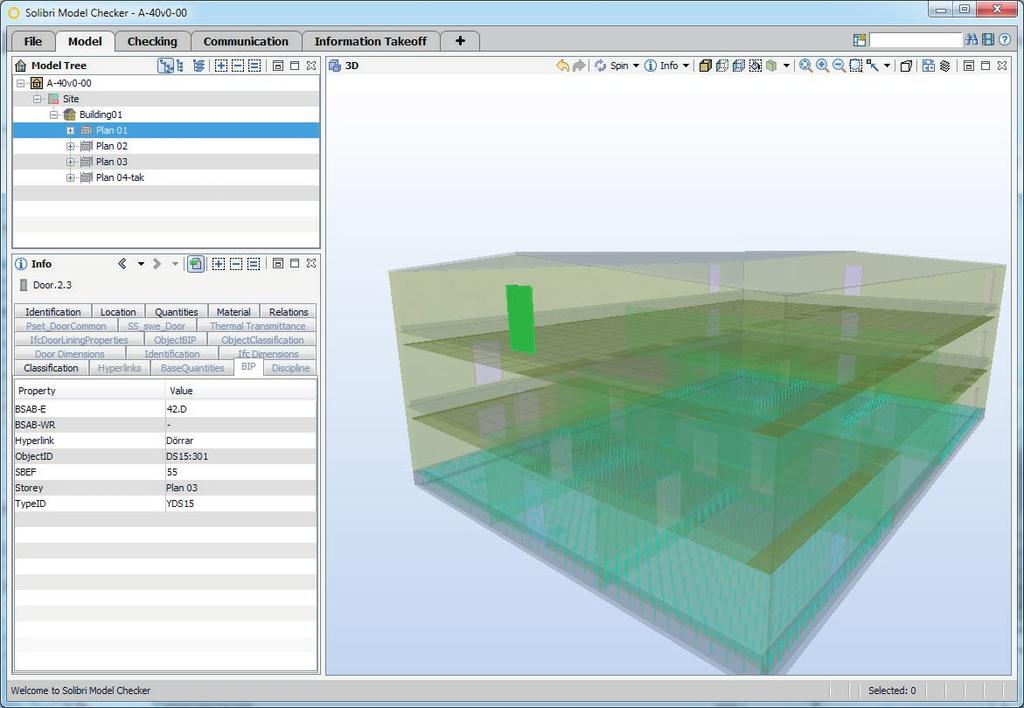
Task: Click the component type hierarchy icon in Model Tree
Action: 199,65
